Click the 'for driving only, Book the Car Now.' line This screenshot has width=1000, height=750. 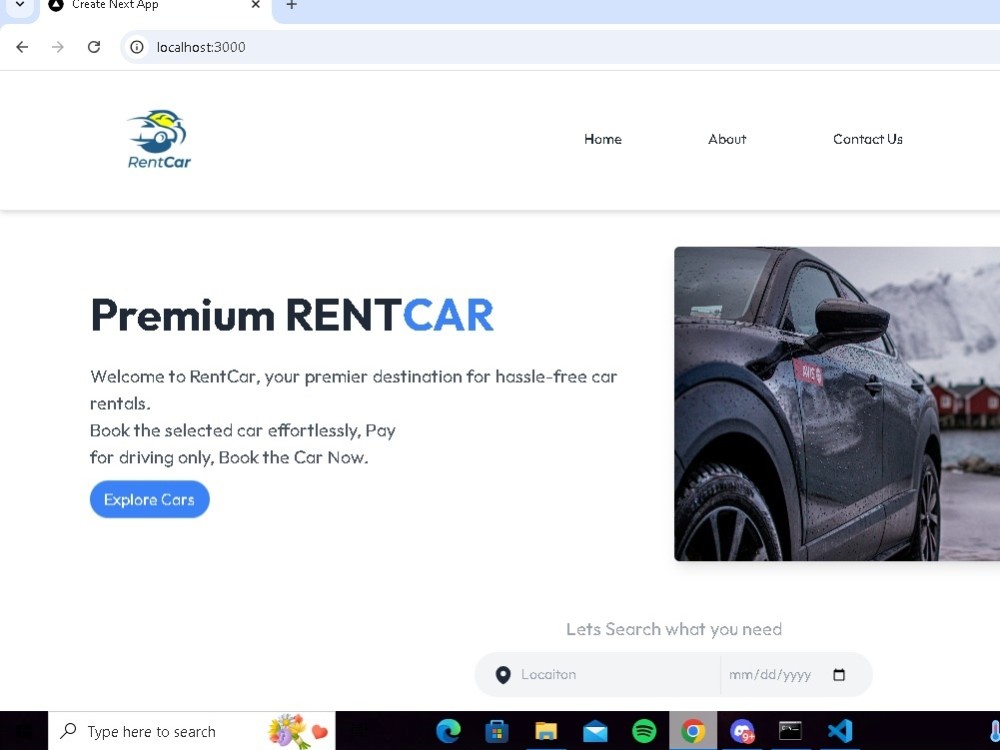point(229,457)
